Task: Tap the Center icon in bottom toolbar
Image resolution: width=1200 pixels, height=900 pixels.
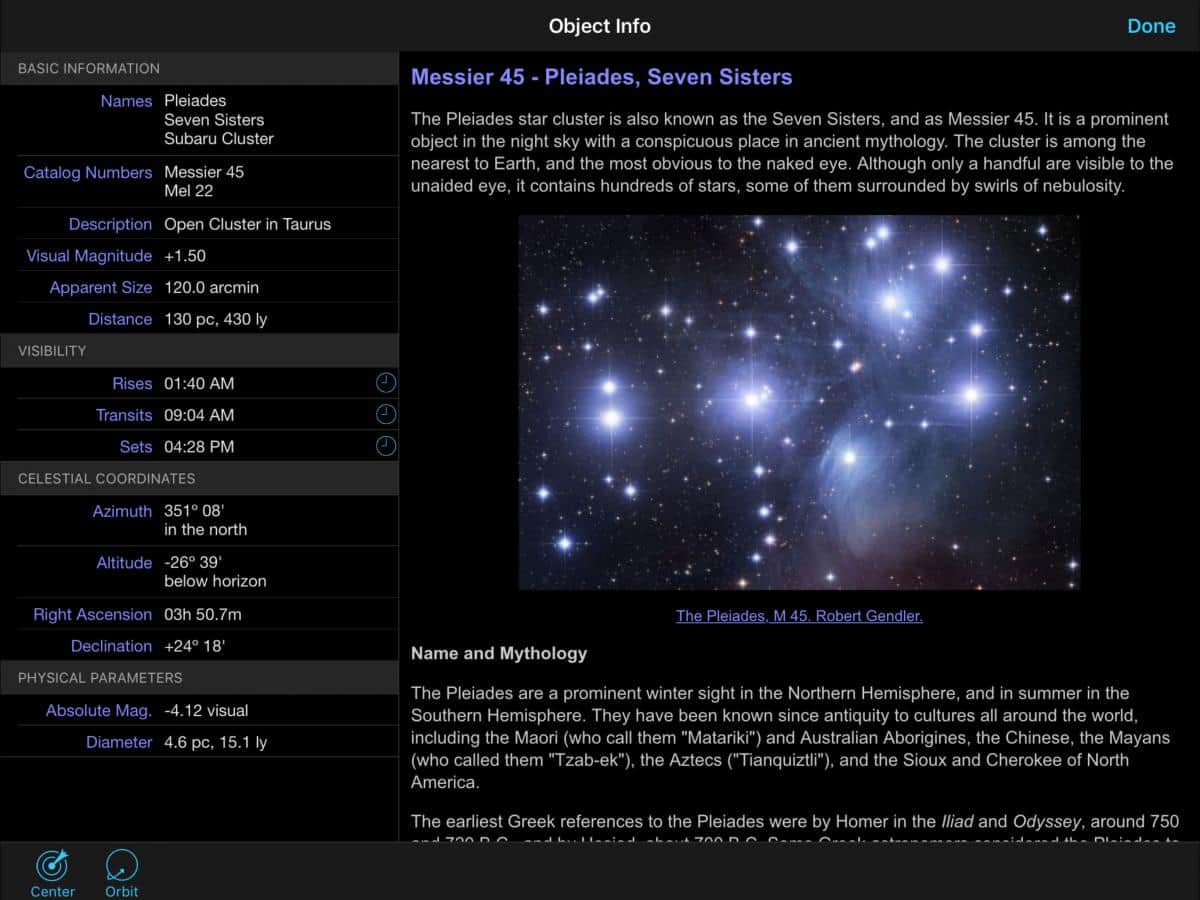Action: click(52, 867)
